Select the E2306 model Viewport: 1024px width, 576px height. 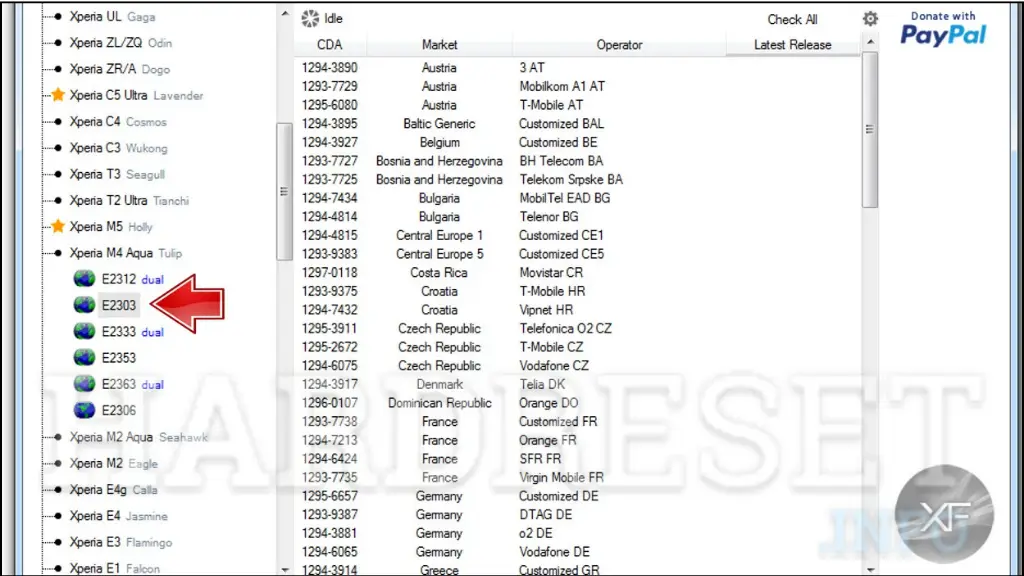(x=119, y=410)
